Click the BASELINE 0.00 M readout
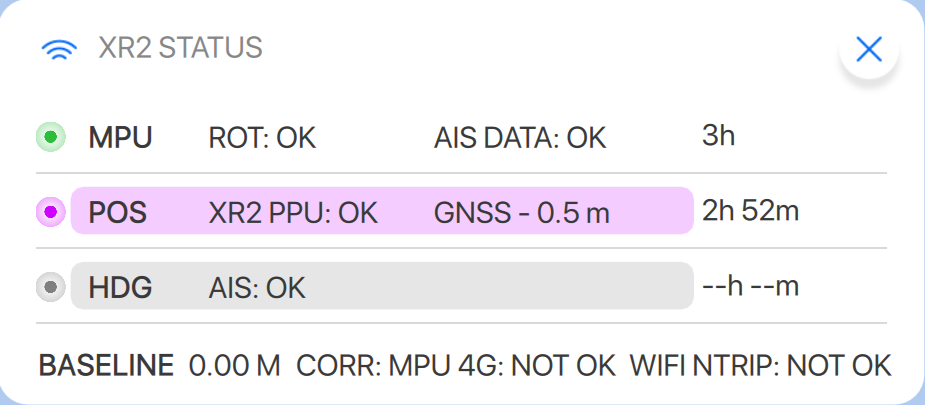This screenshot has width=925, height=405. [x=160, y=366]
